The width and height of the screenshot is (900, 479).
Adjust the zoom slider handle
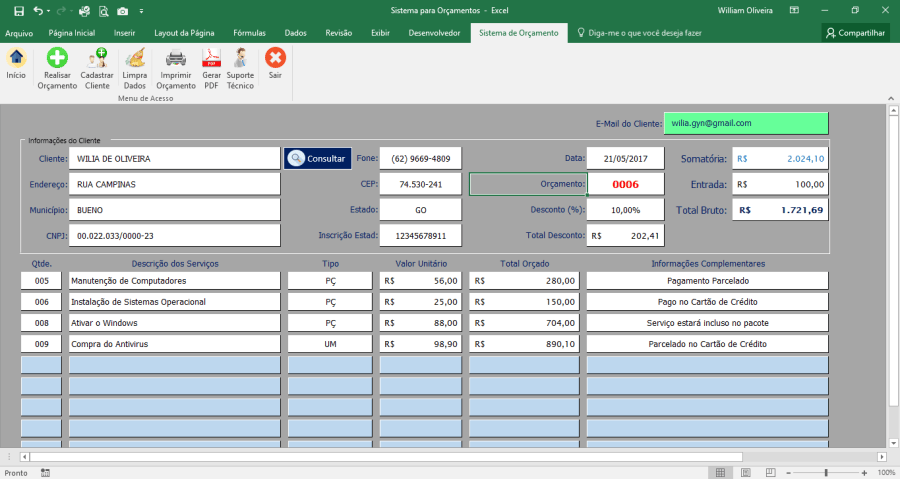point(827,473)
